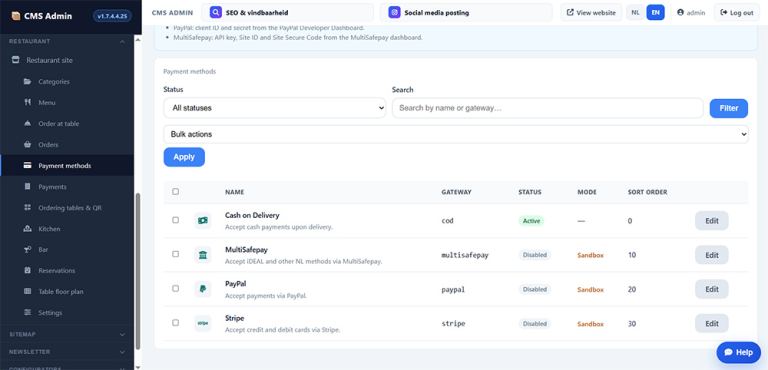Click the Reservations calendar icon
The height and width of the screenshot is (370, 768).
tap(27, 271)
